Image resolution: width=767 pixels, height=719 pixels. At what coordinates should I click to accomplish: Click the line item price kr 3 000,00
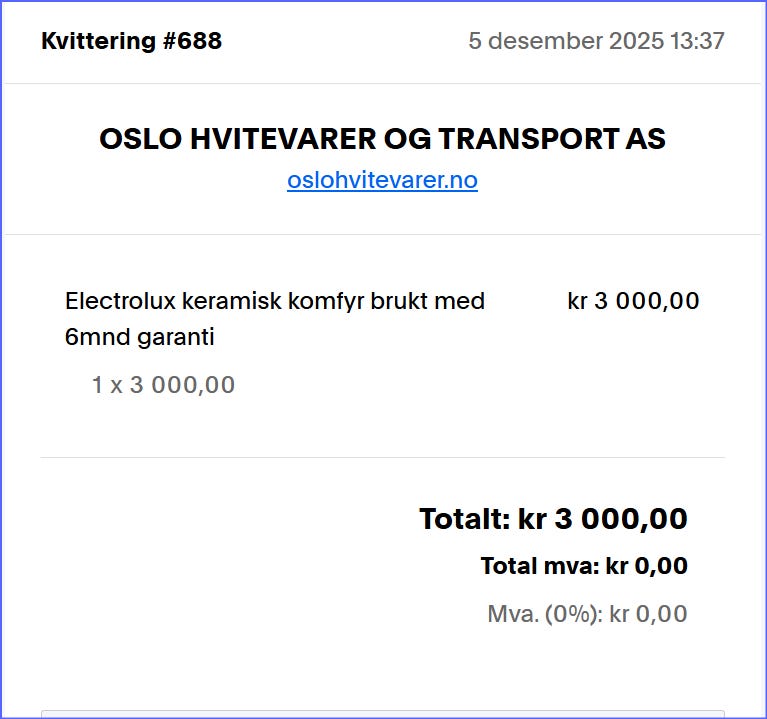click(633, 301)
